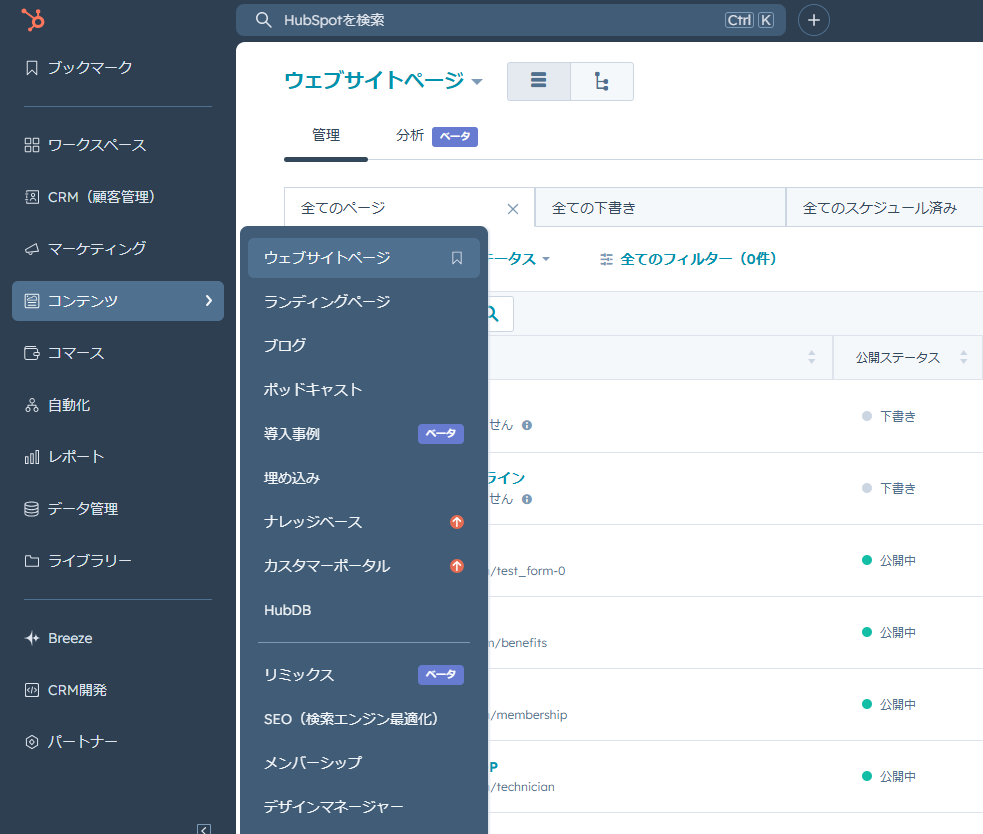The height and width of the screenshot is (834, 983).
Task: Switch to list view icon
Action: (539, 81)
